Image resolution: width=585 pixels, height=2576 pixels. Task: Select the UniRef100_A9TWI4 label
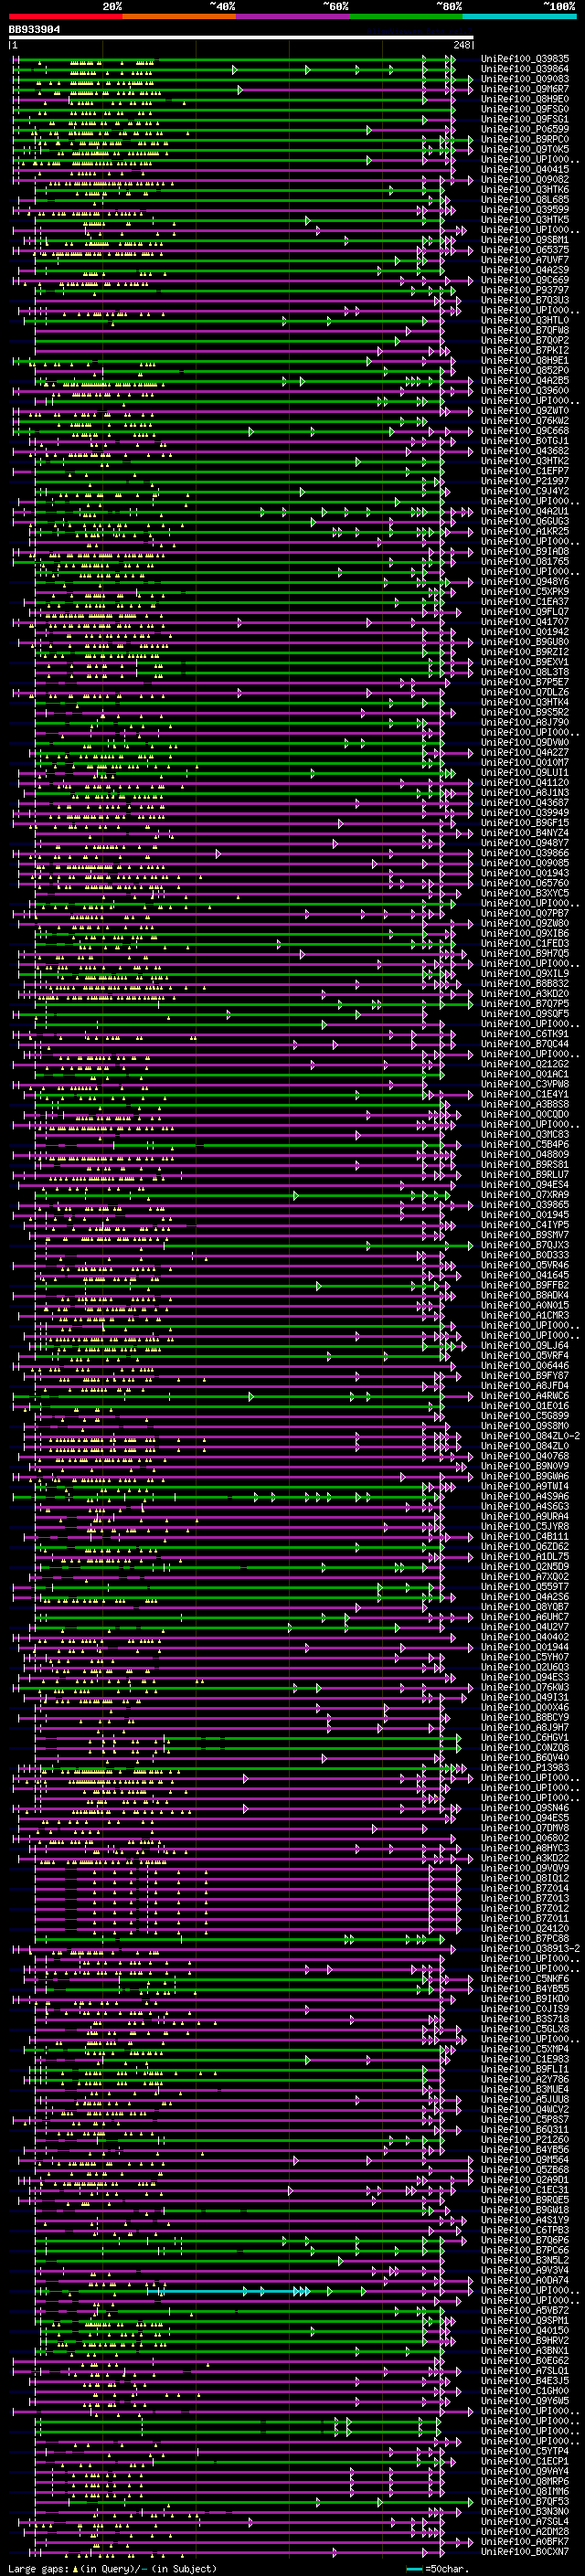coord(525,1486)
